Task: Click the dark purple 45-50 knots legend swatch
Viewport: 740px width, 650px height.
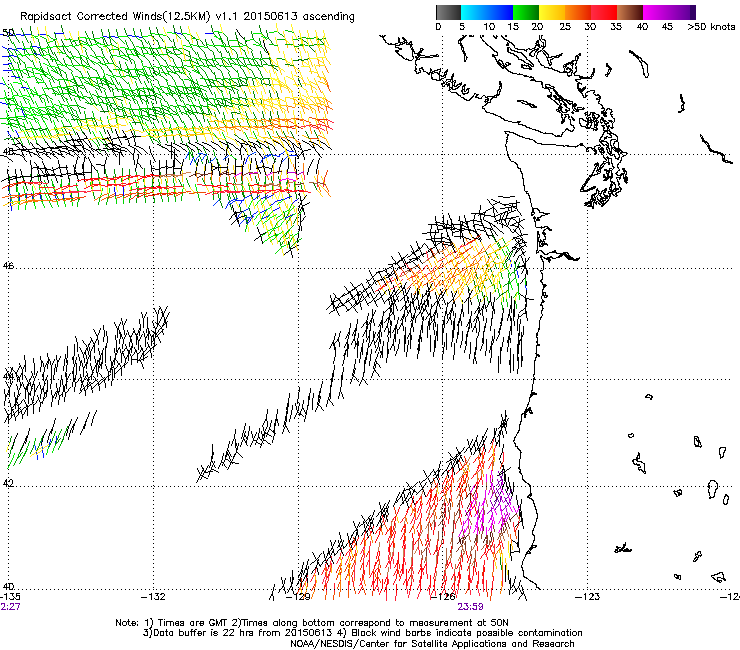Action: point(682,12)
